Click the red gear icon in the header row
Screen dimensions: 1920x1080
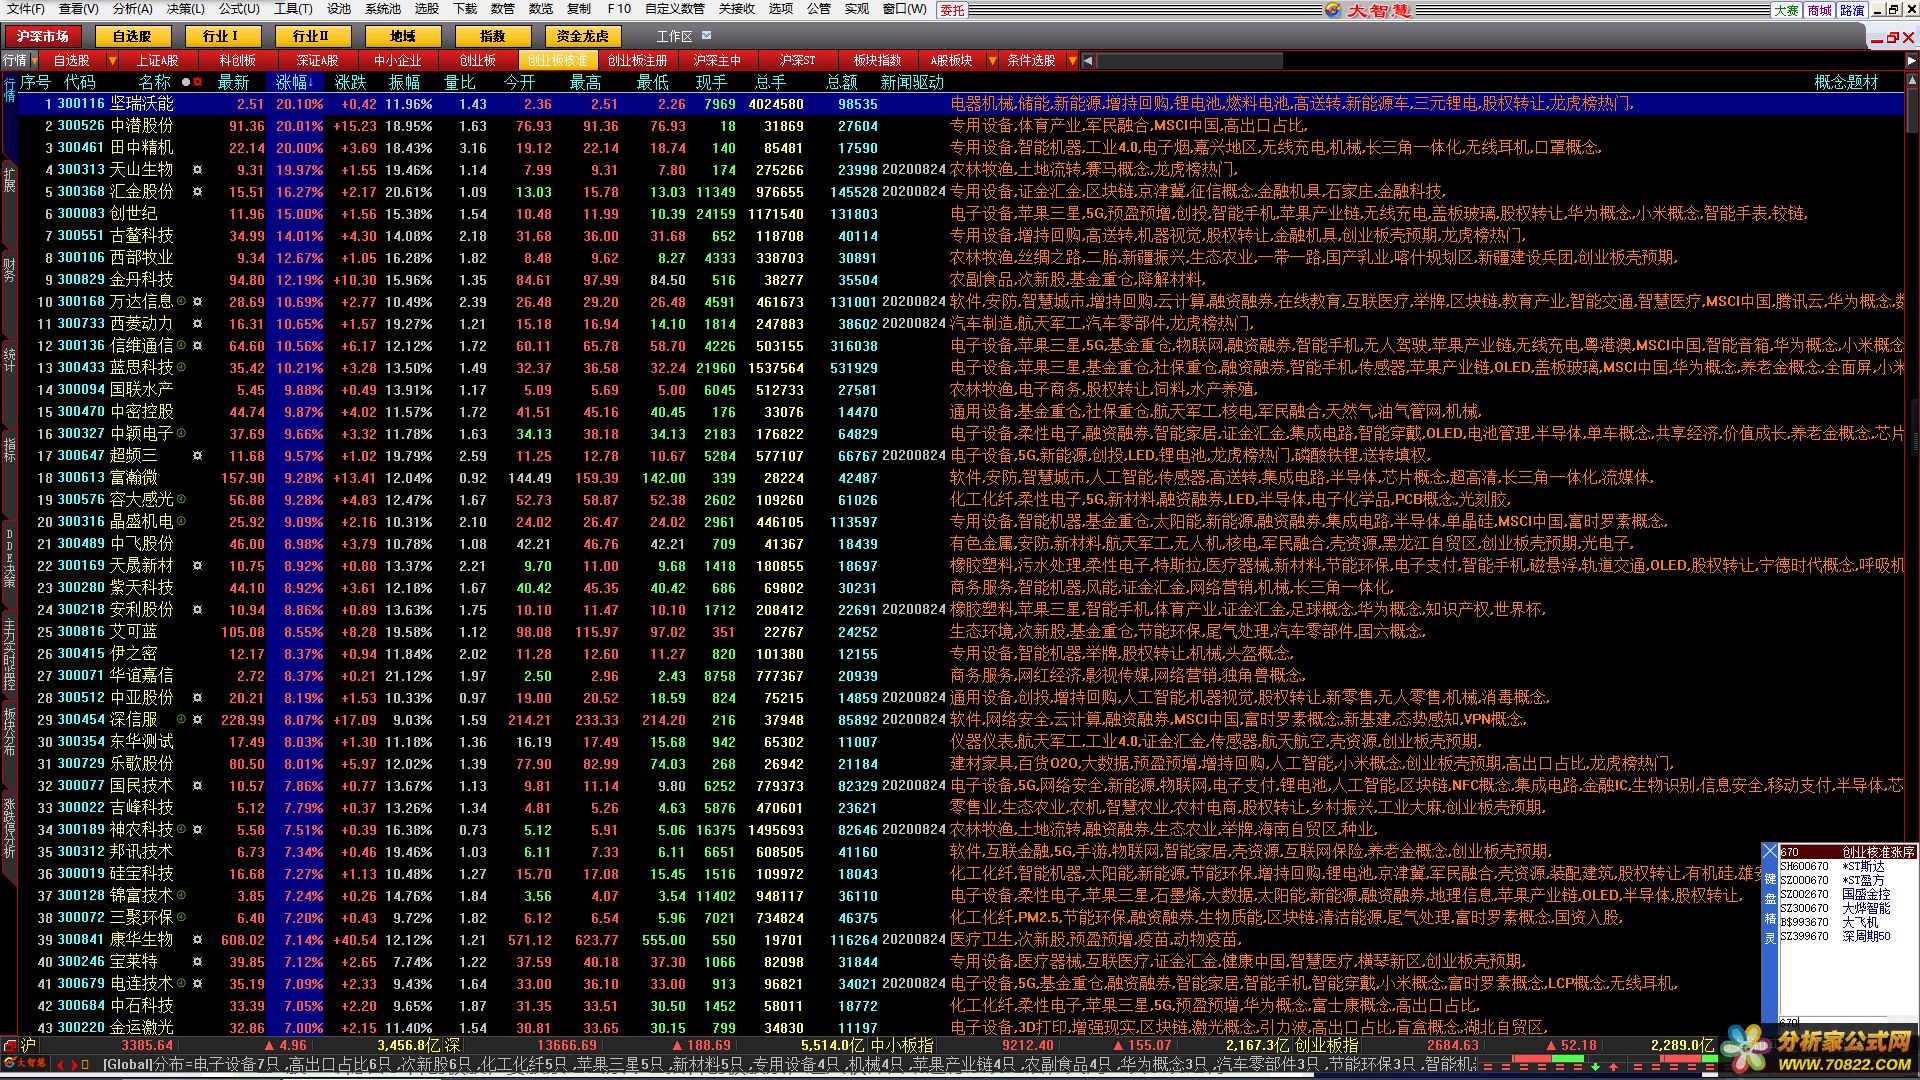tap(197, 82)
